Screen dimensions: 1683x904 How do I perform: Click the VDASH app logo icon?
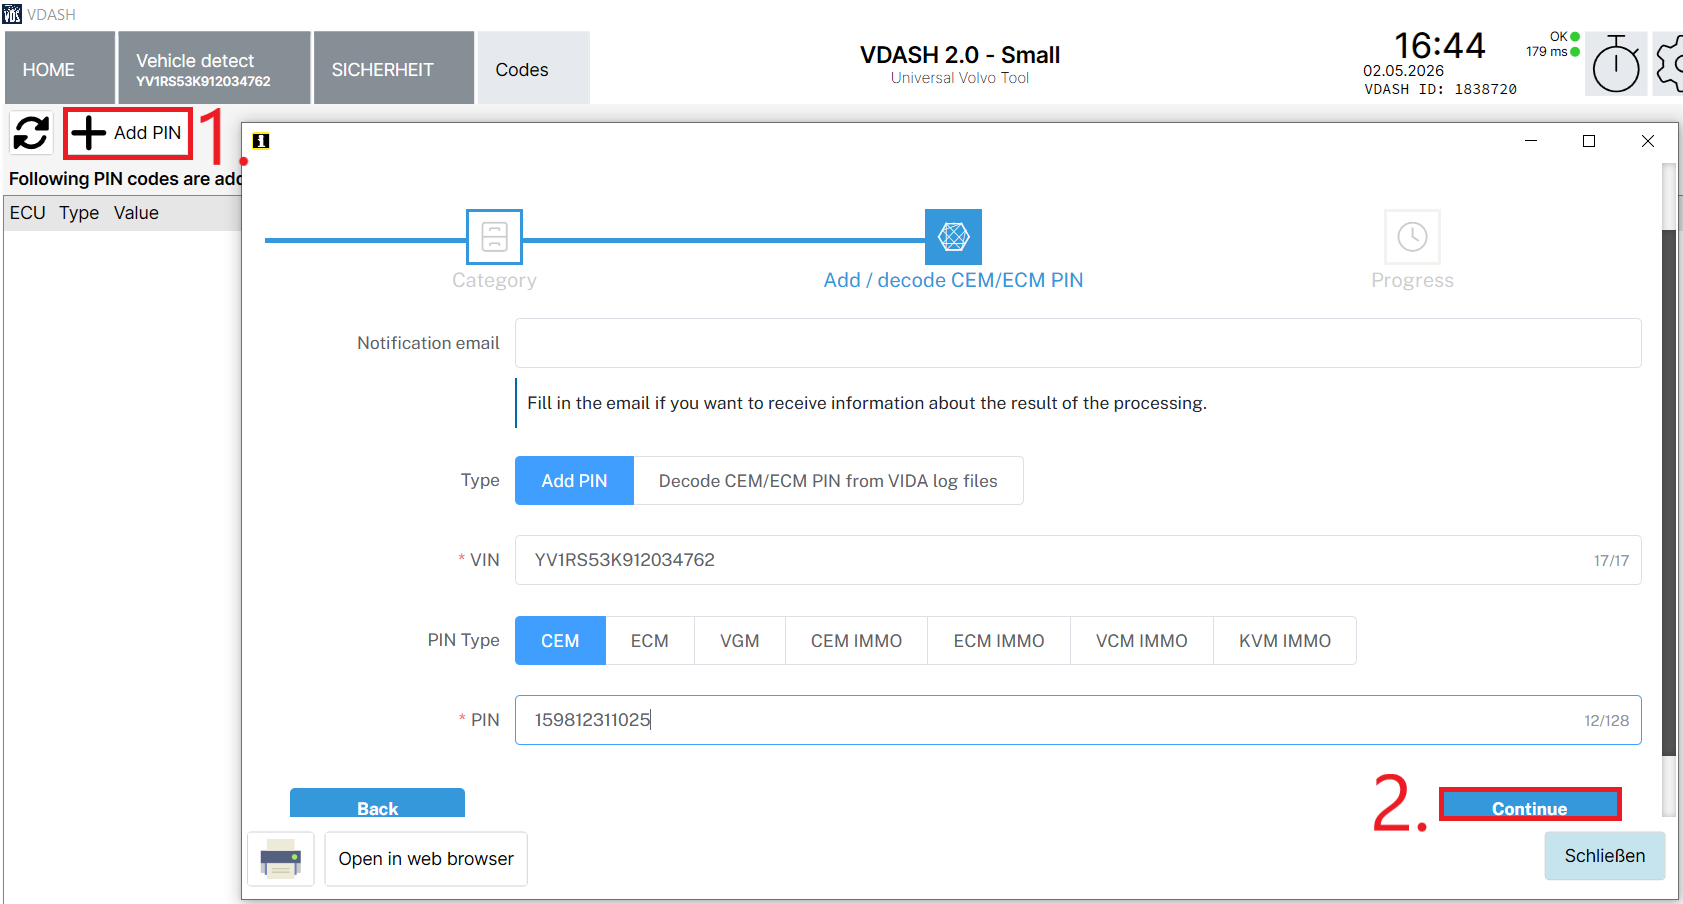click(x=12, y=14)
